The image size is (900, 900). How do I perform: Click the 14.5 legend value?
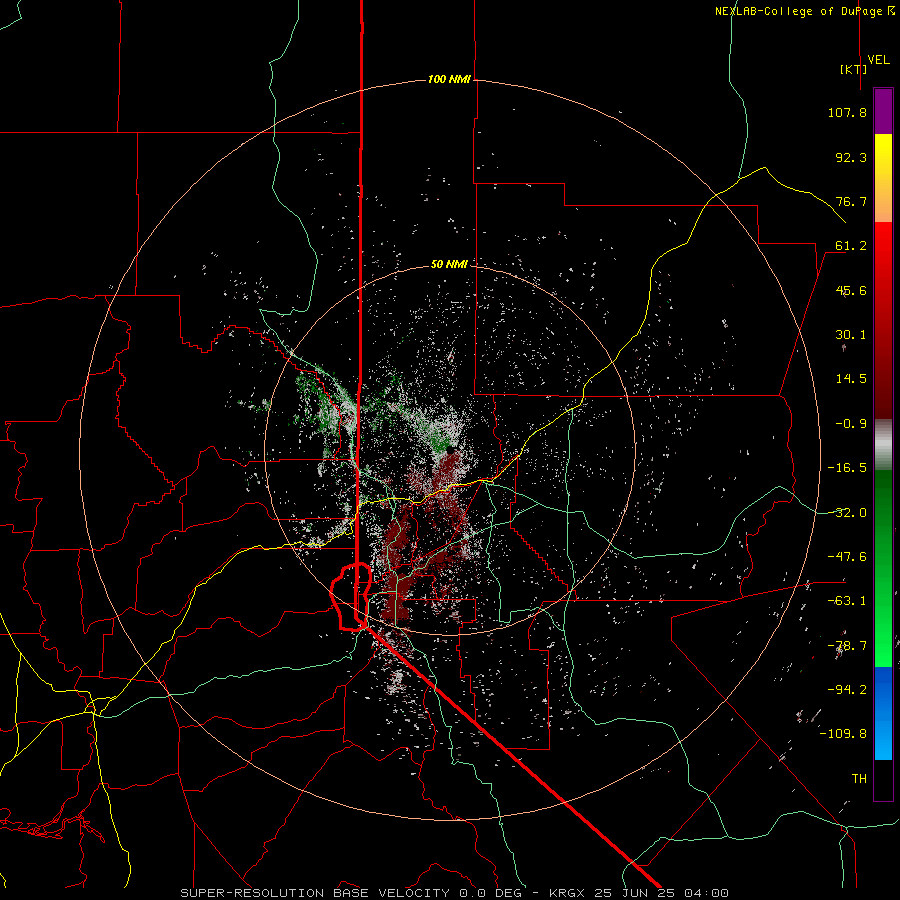point(851,379)
